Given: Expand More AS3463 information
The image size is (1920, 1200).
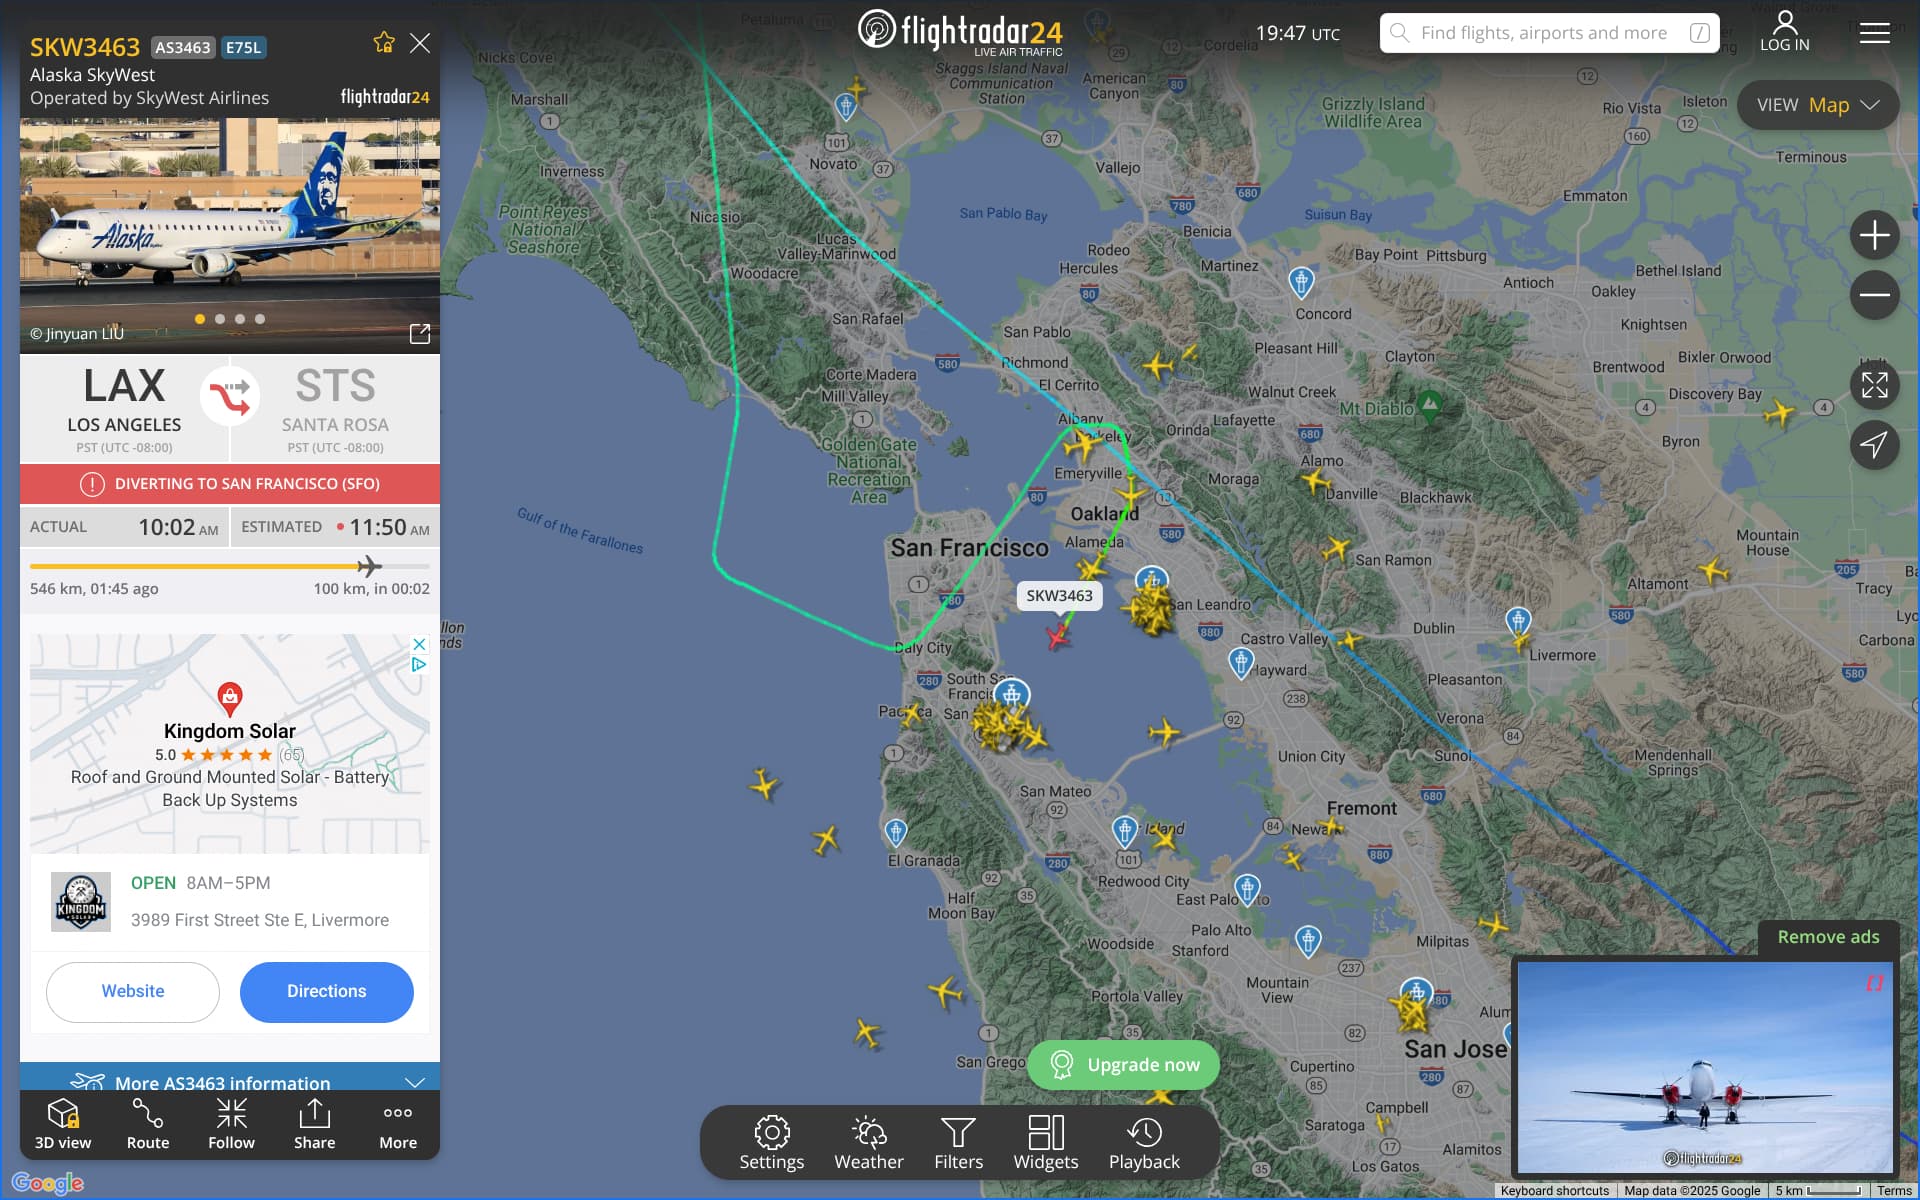Looking at the screenshot, I should click(230, 1081).
